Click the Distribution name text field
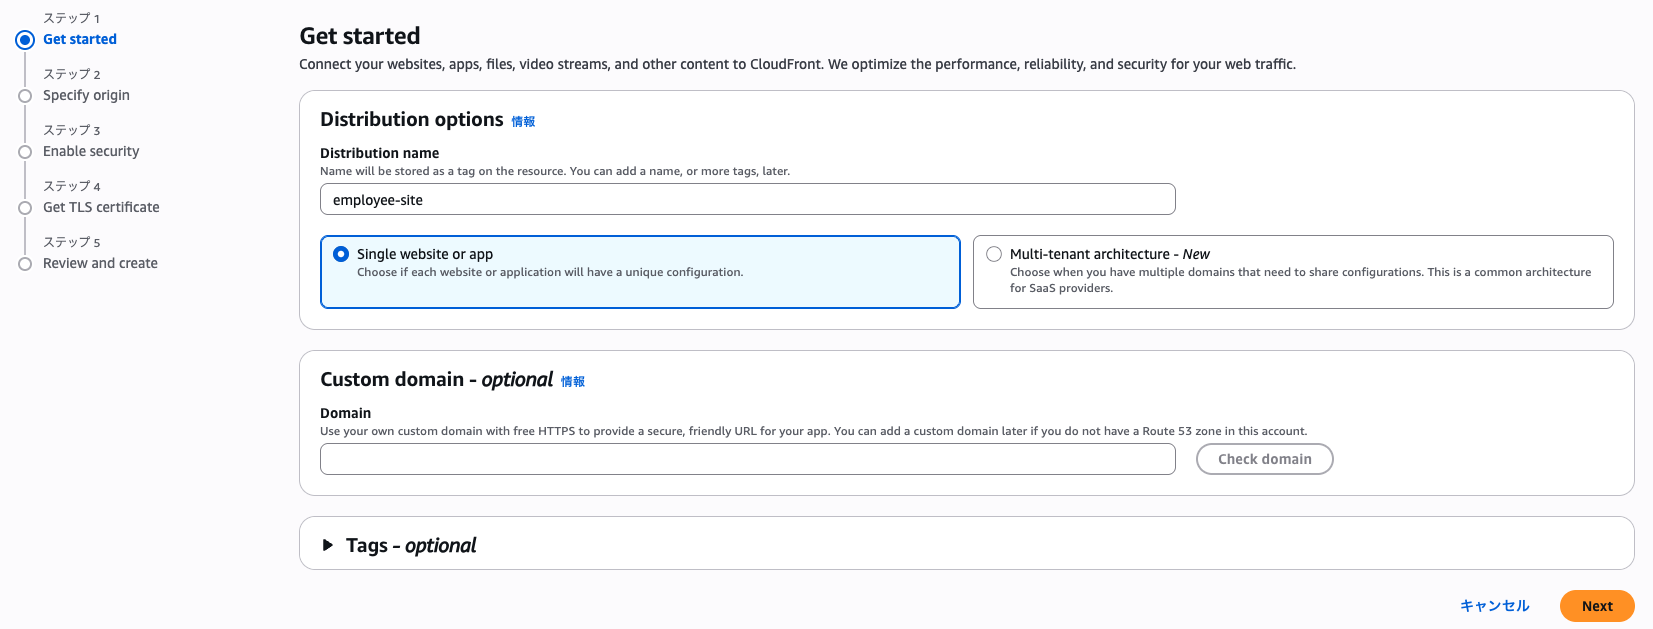The height and width of the screenshot is (629, 1653). click(747, 200)
